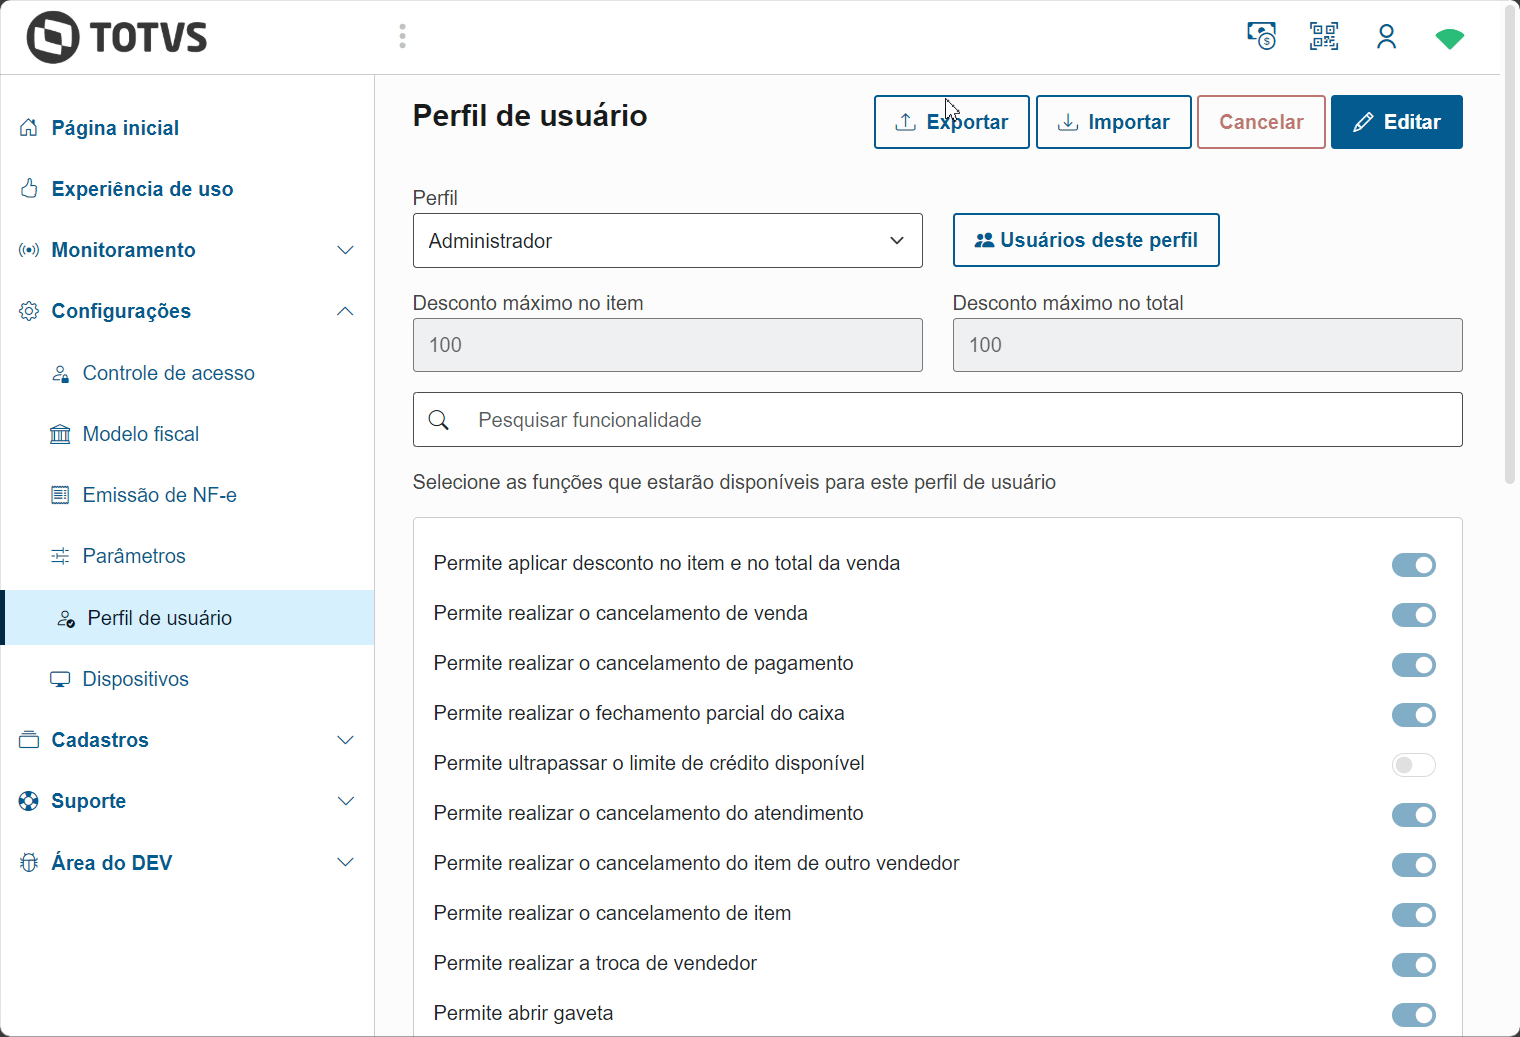1520x1037 pixels.
Task: Click the Editar button
Action: (1396, 122)
